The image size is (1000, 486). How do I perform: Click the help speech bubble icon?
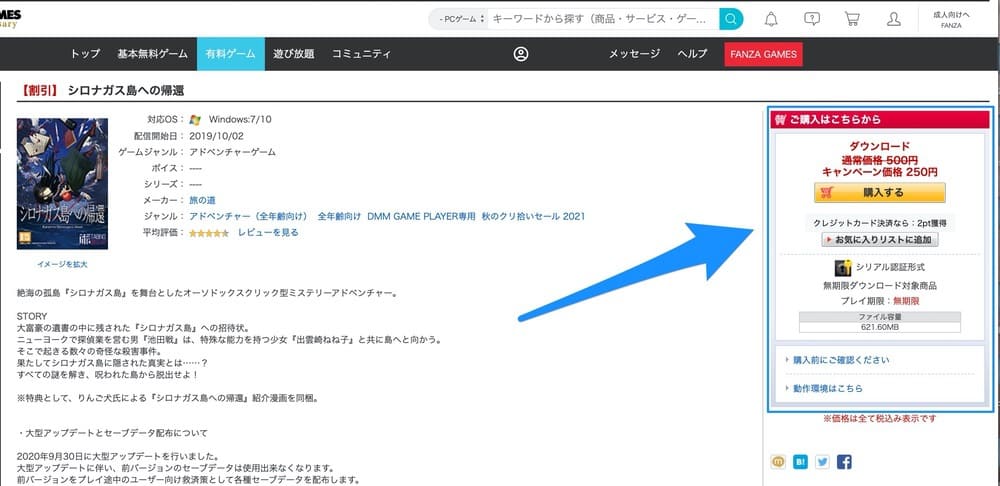(812, 19)
